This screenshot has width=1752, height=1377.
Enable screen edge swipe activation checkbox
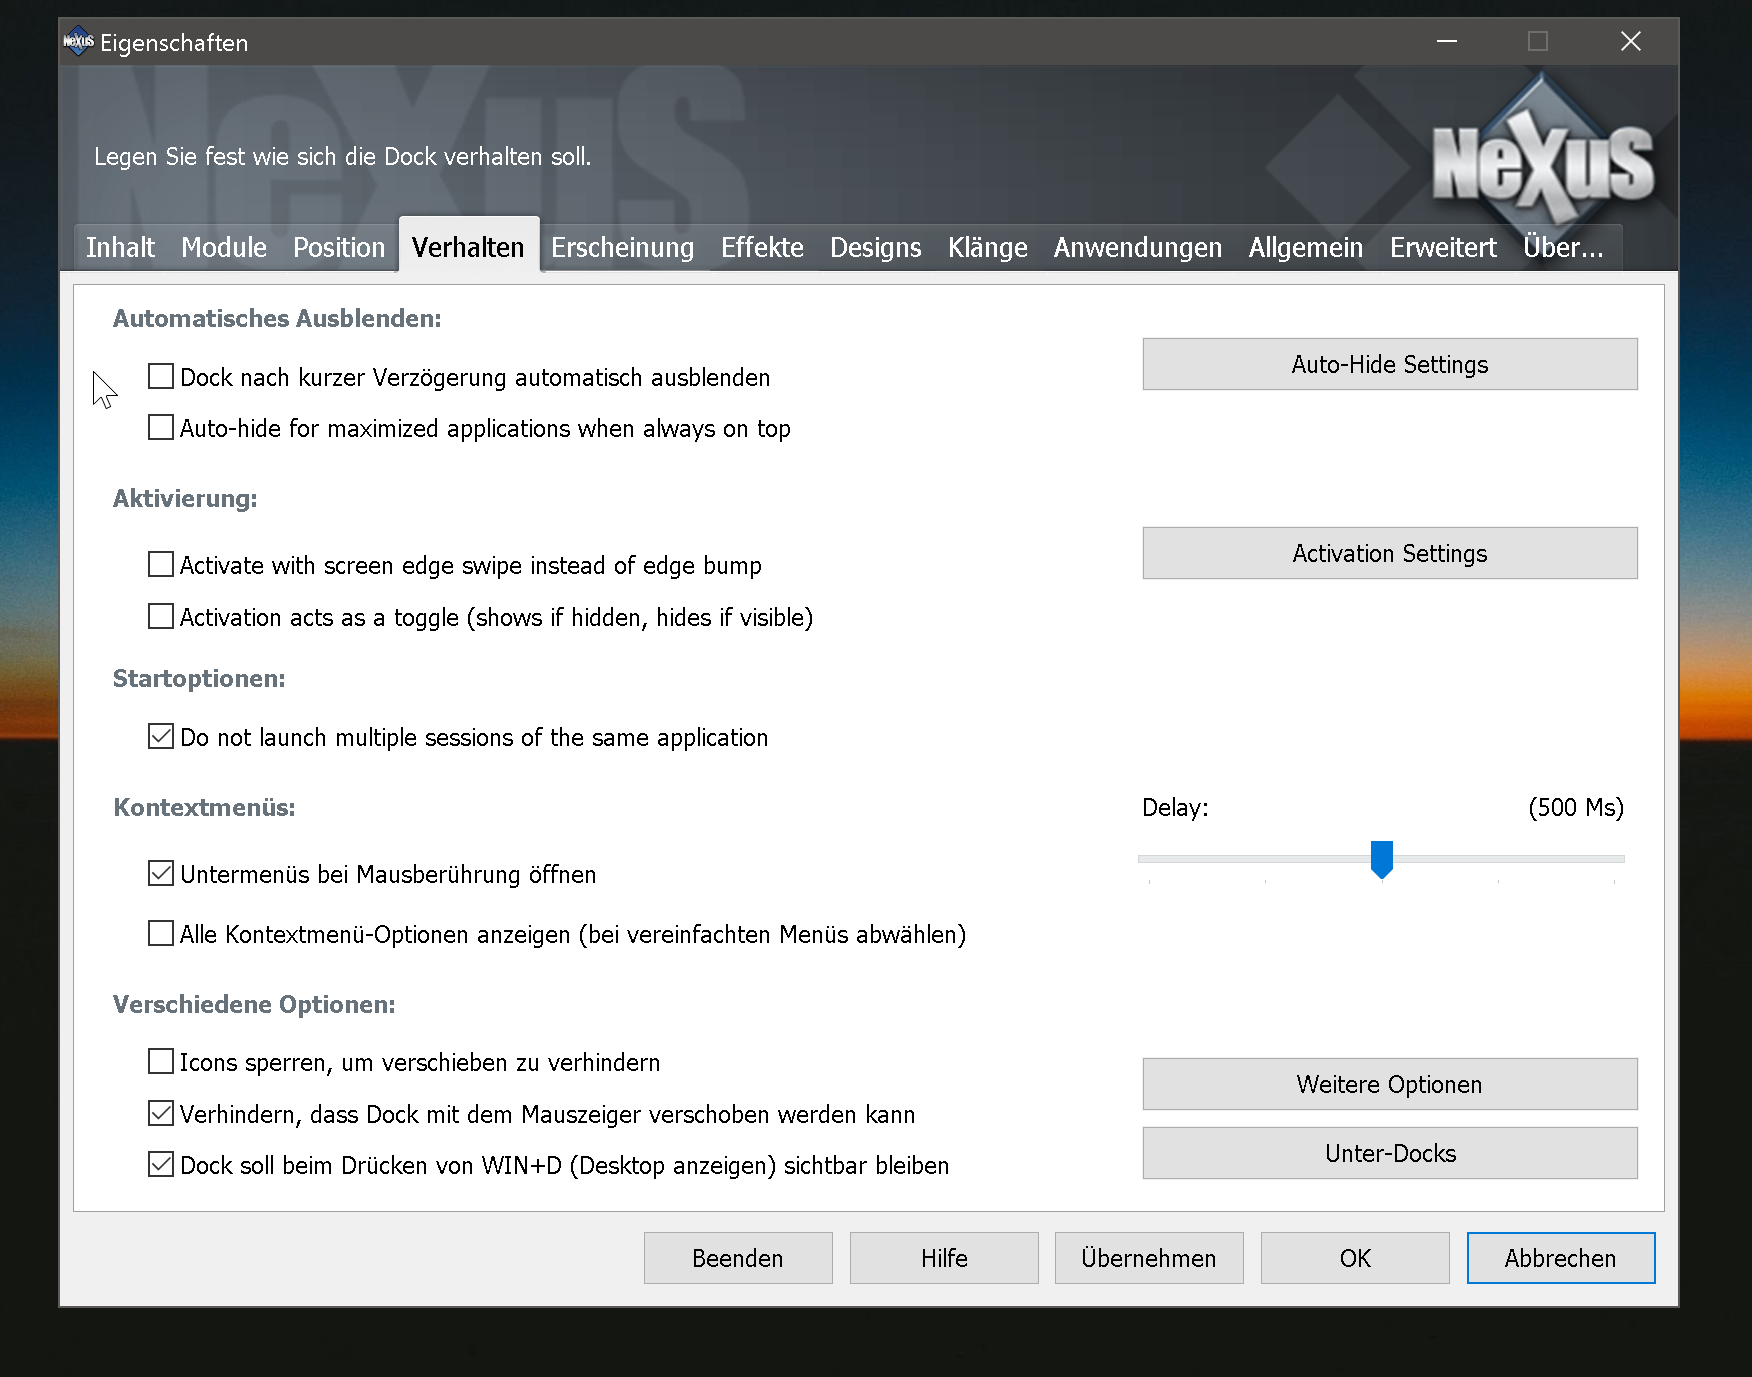(x=161, y=565)
